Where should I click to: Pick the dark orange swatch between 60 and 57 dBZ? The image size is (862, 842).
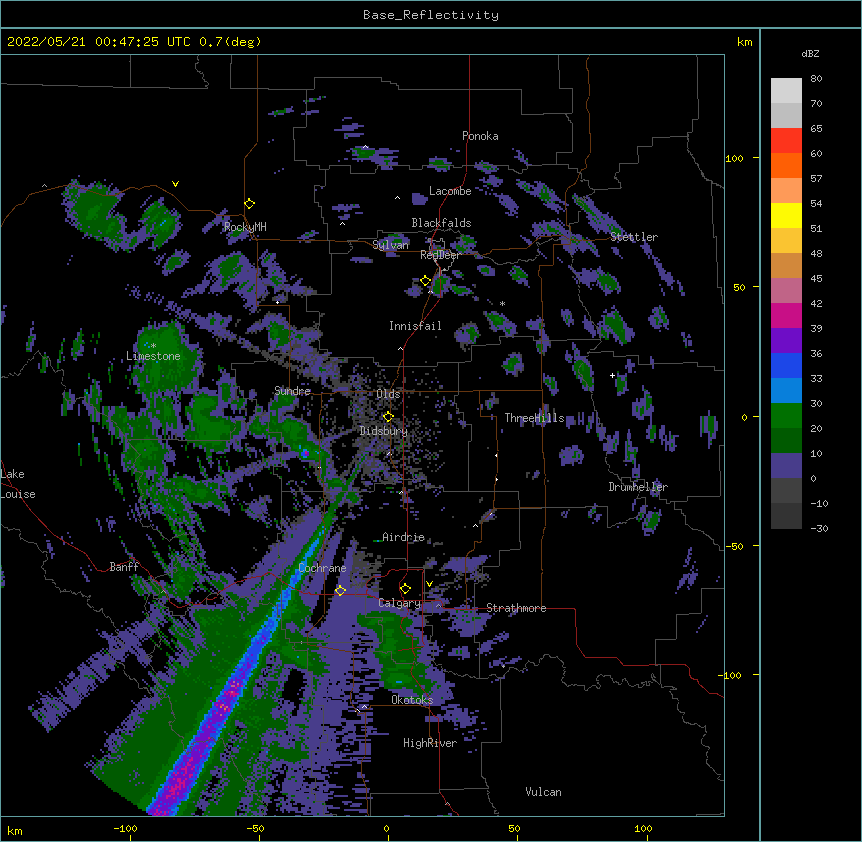coord(786,166)
